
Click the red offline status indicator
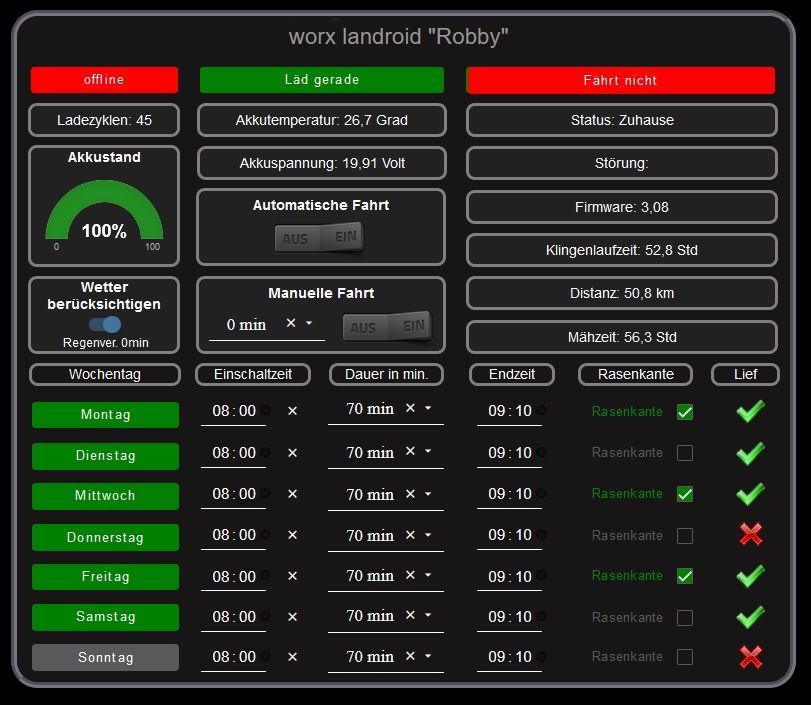[104, 80]
